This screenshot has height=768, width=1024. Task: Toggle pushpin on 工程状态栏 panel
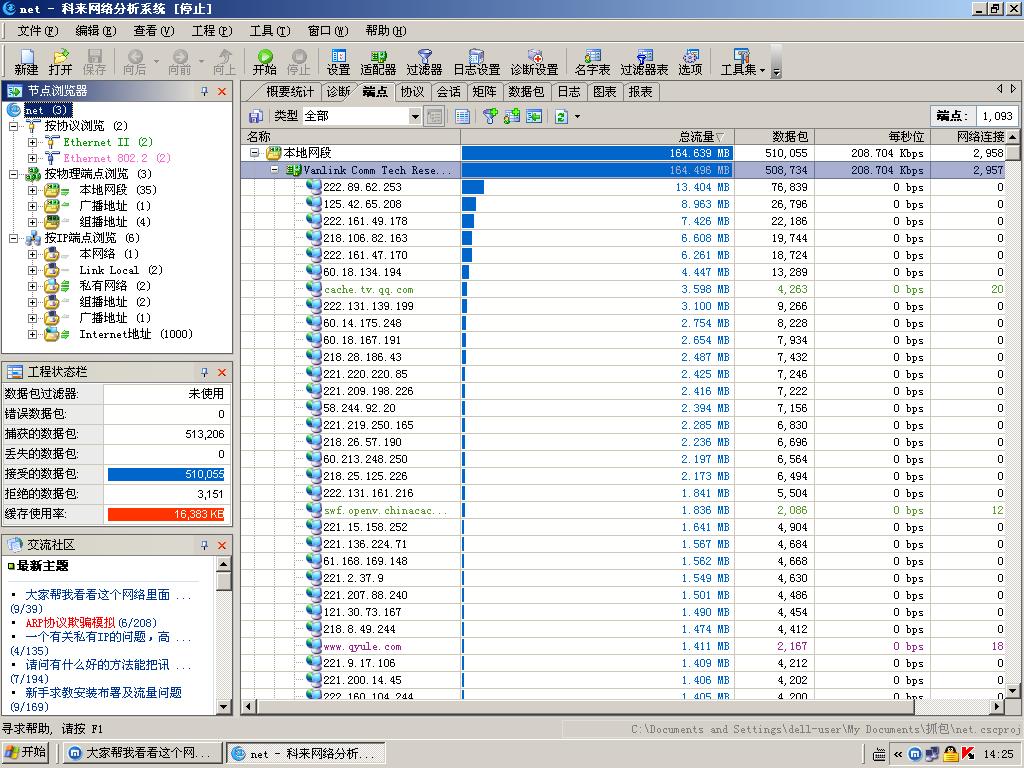(x=204, y=372)
